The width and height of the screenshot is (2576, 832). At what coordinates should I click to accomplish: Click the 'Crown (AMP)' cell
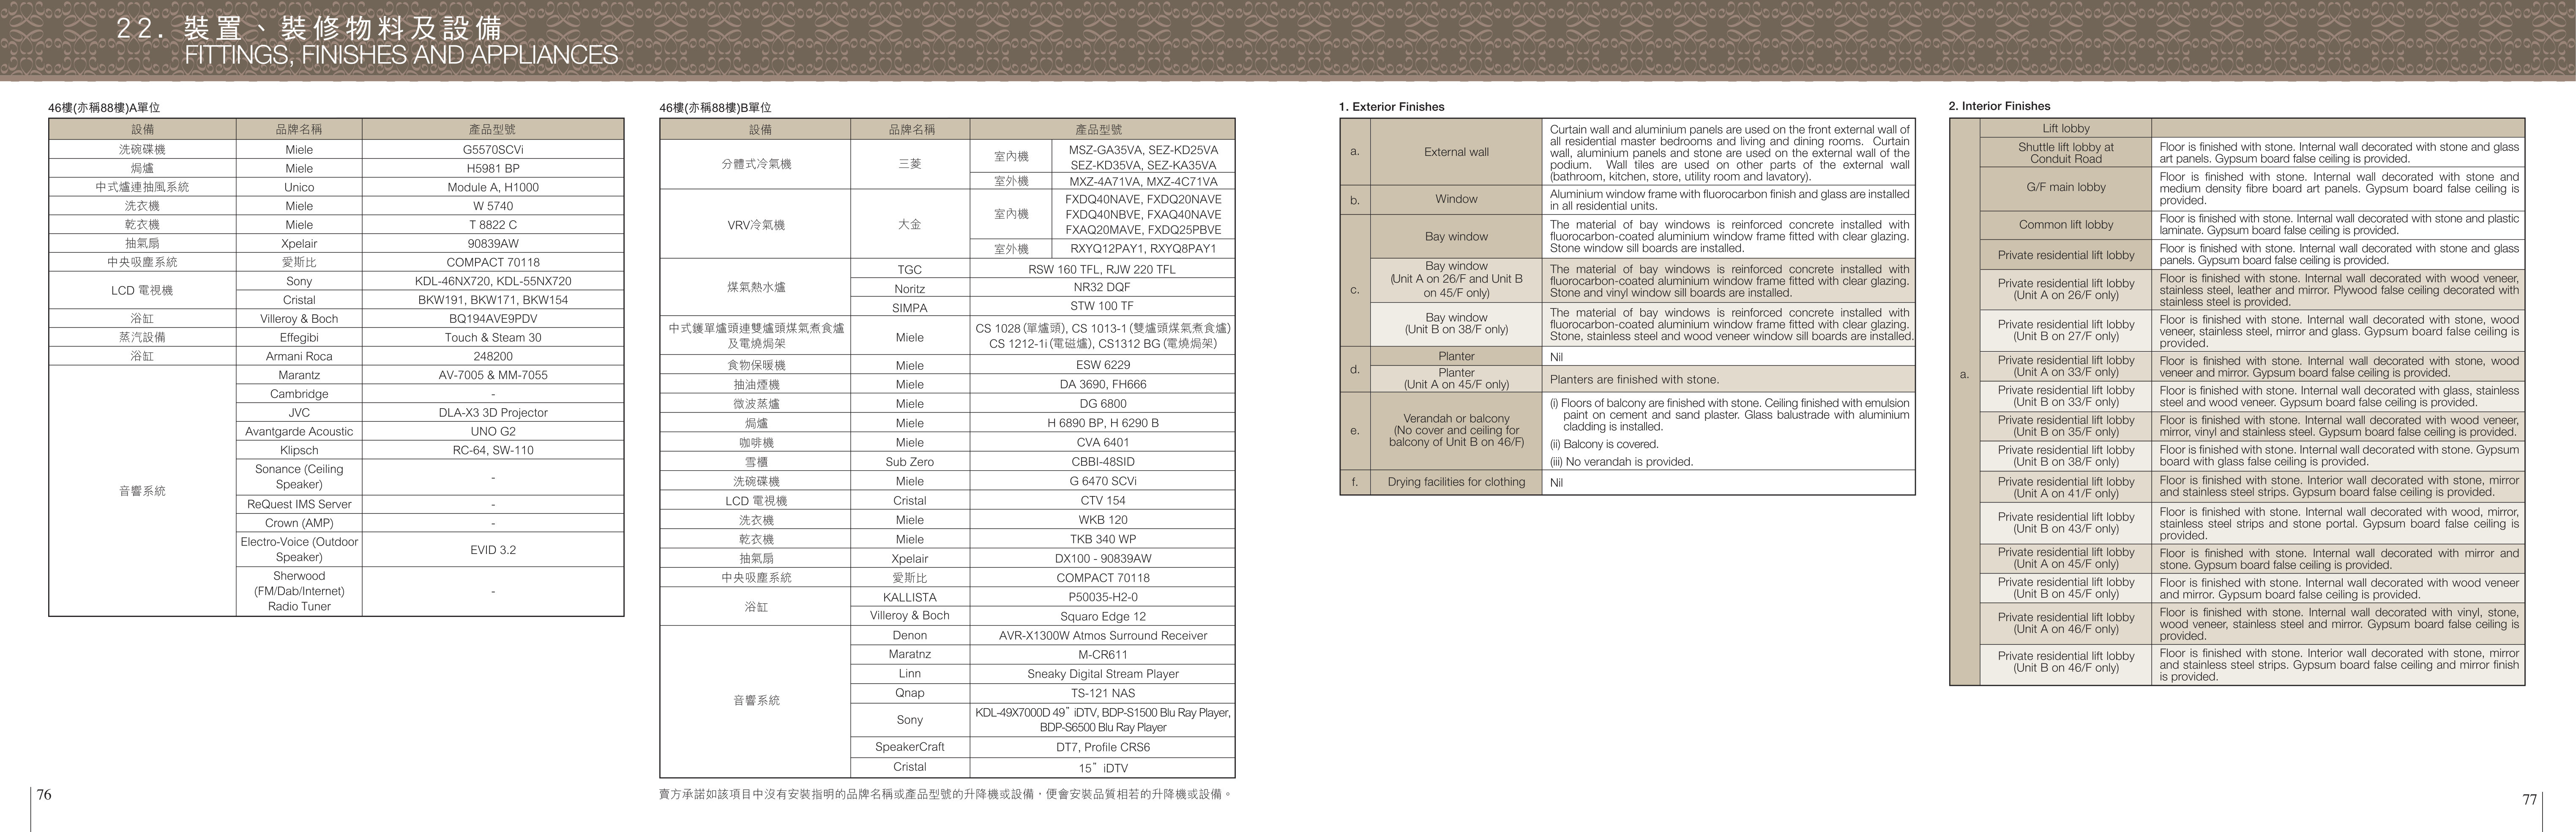[299, 523]
